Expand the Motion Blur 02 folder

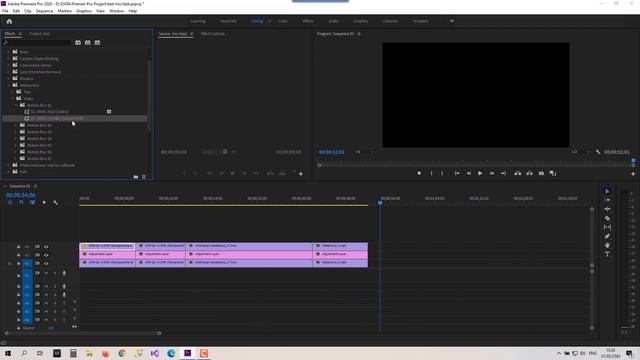[16, 125]
